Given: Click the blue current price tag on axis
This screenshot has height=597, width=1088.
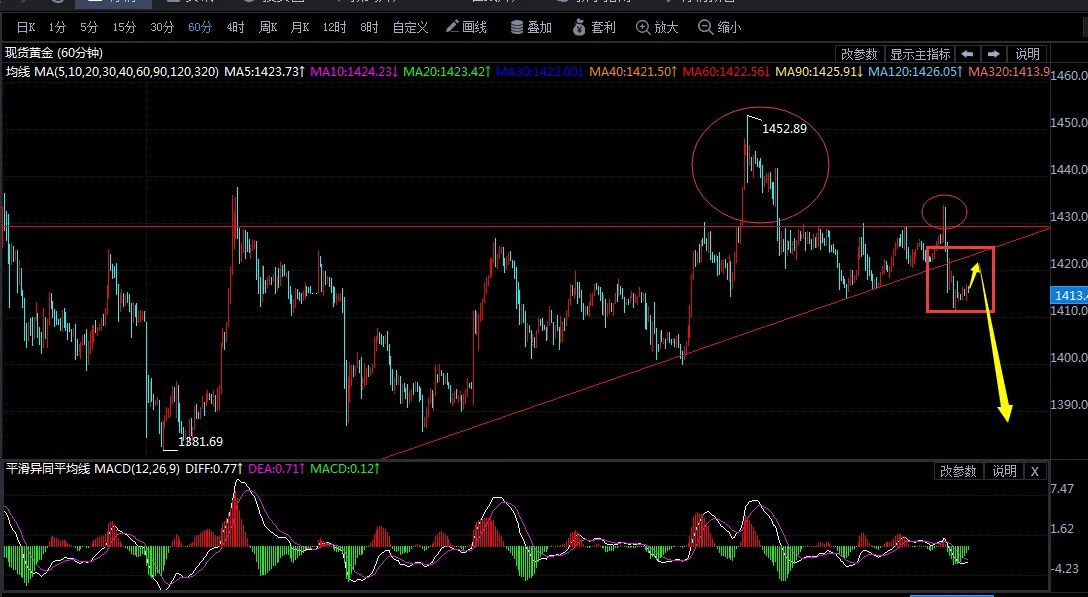Looking at the screenshot, I should point(1070,296).
